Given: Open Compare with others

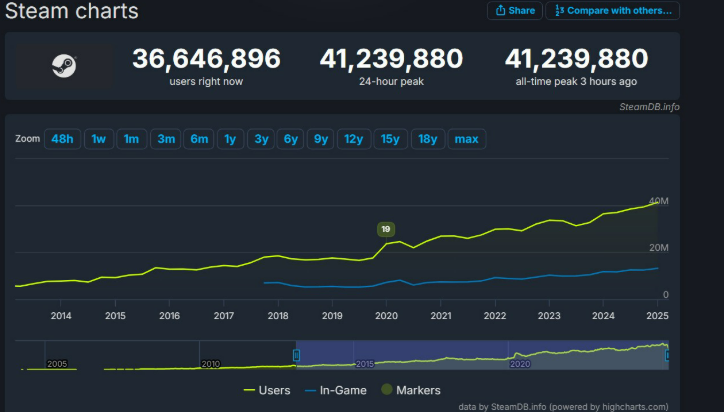Looking at the screenshot, I should click(612, 10).
